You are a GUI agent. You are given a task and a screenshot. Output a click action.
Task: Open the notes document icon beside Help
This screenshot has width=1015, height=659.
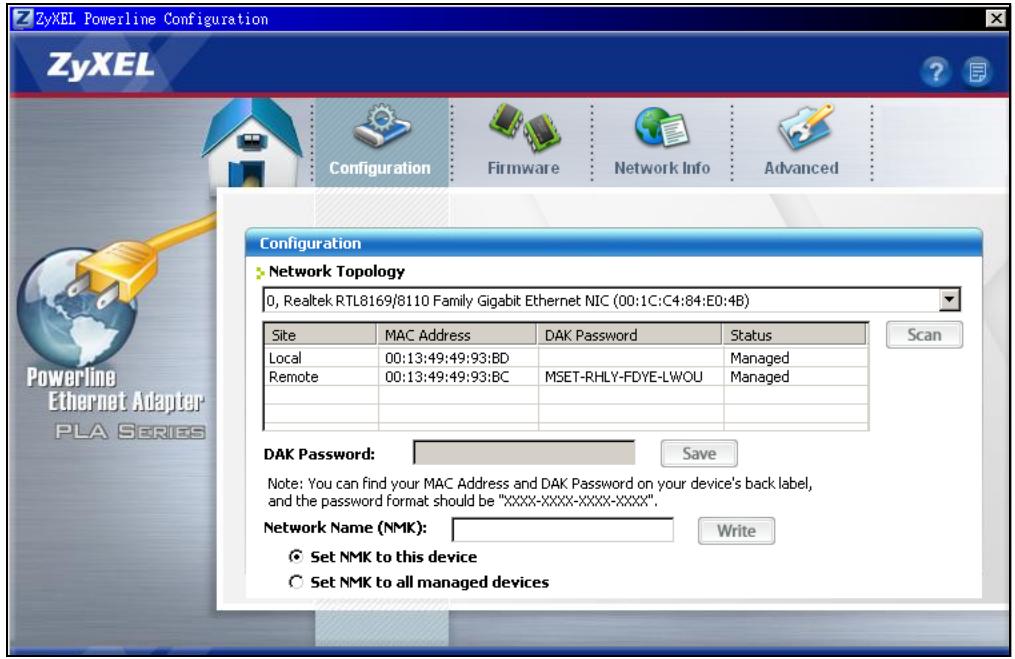(977, 71)
